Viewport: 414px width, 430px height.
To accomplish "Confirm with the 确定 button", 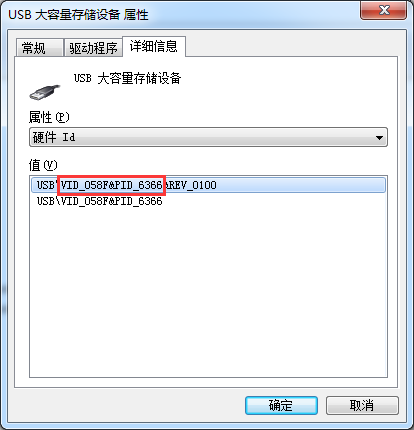I will click(281, 405).
